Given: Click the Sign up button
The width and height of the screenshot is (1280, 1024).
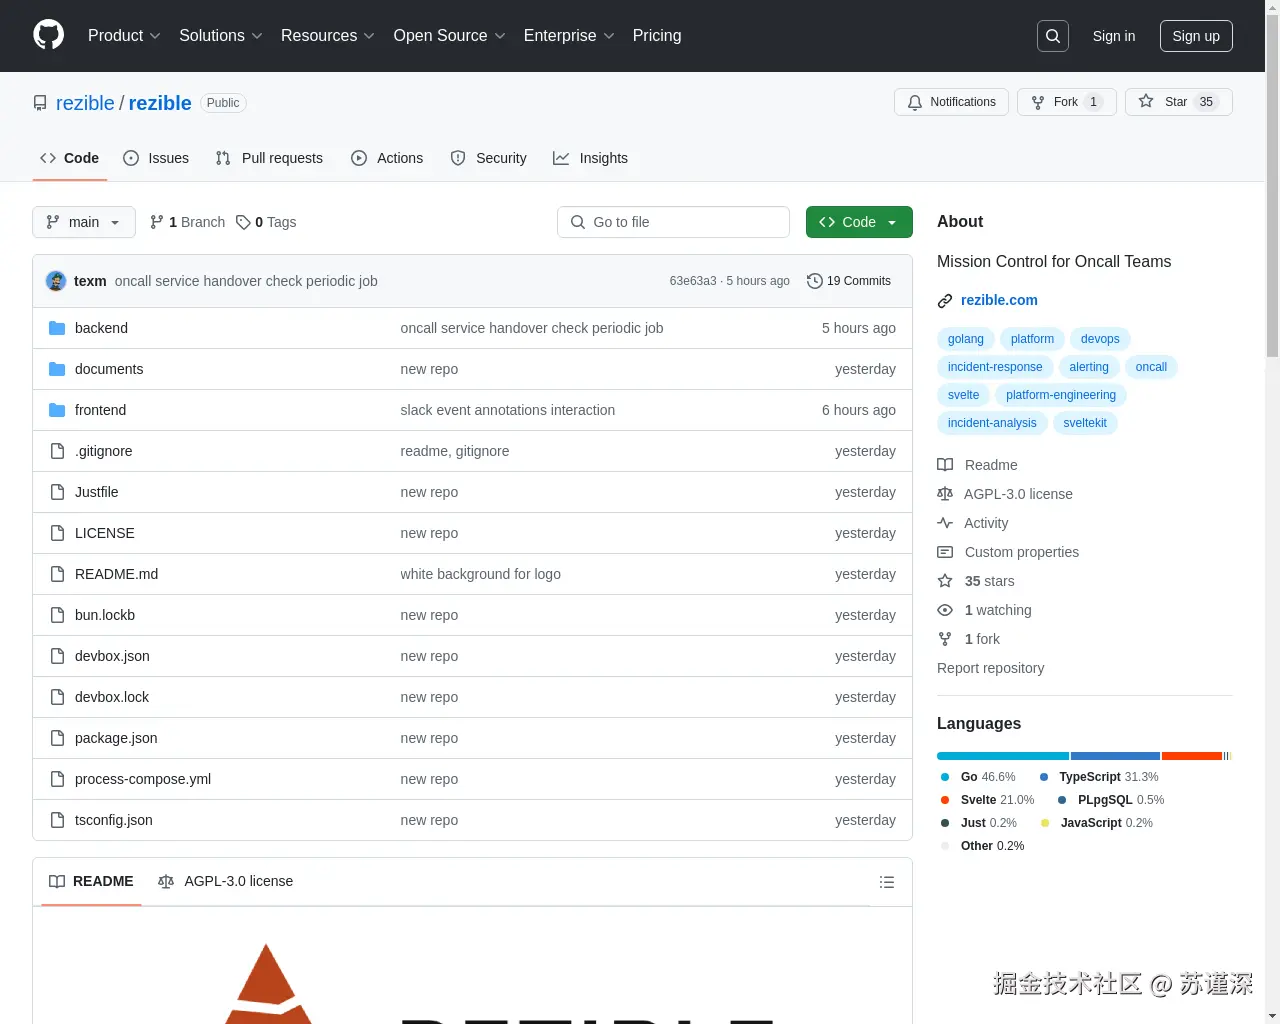Looking at the screenshot, I should (1196, 36).
